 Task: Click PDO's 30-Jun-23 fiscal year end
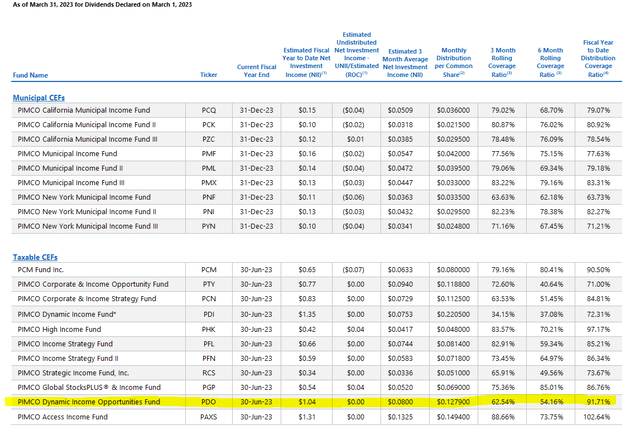(x=256, y=402)
